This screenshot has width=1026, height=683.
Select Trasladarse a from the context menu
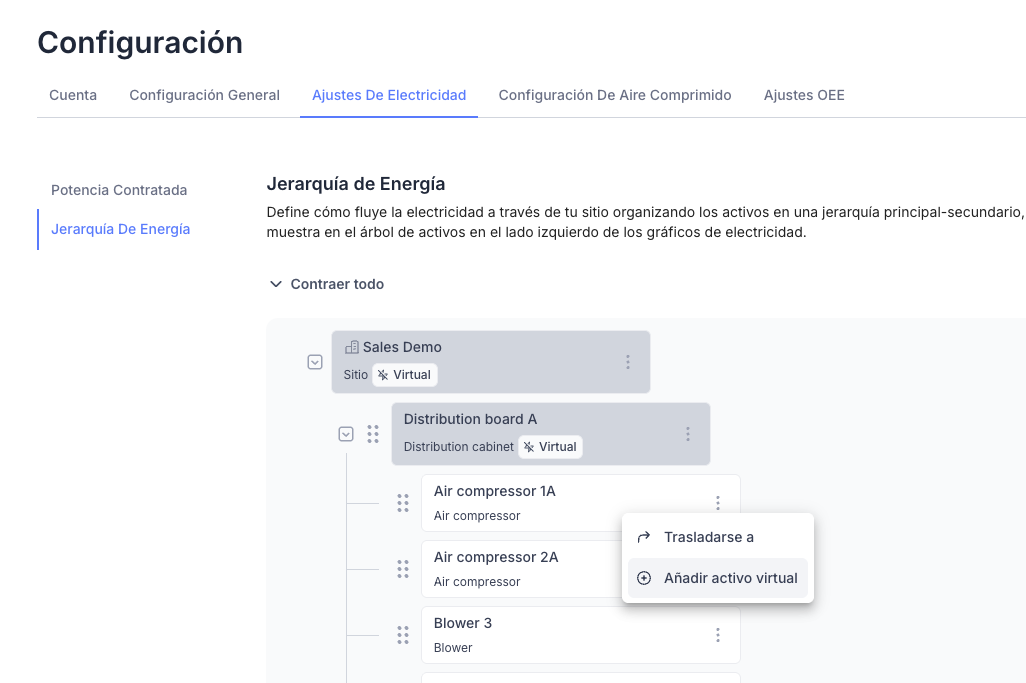click(x=709, y=537)
